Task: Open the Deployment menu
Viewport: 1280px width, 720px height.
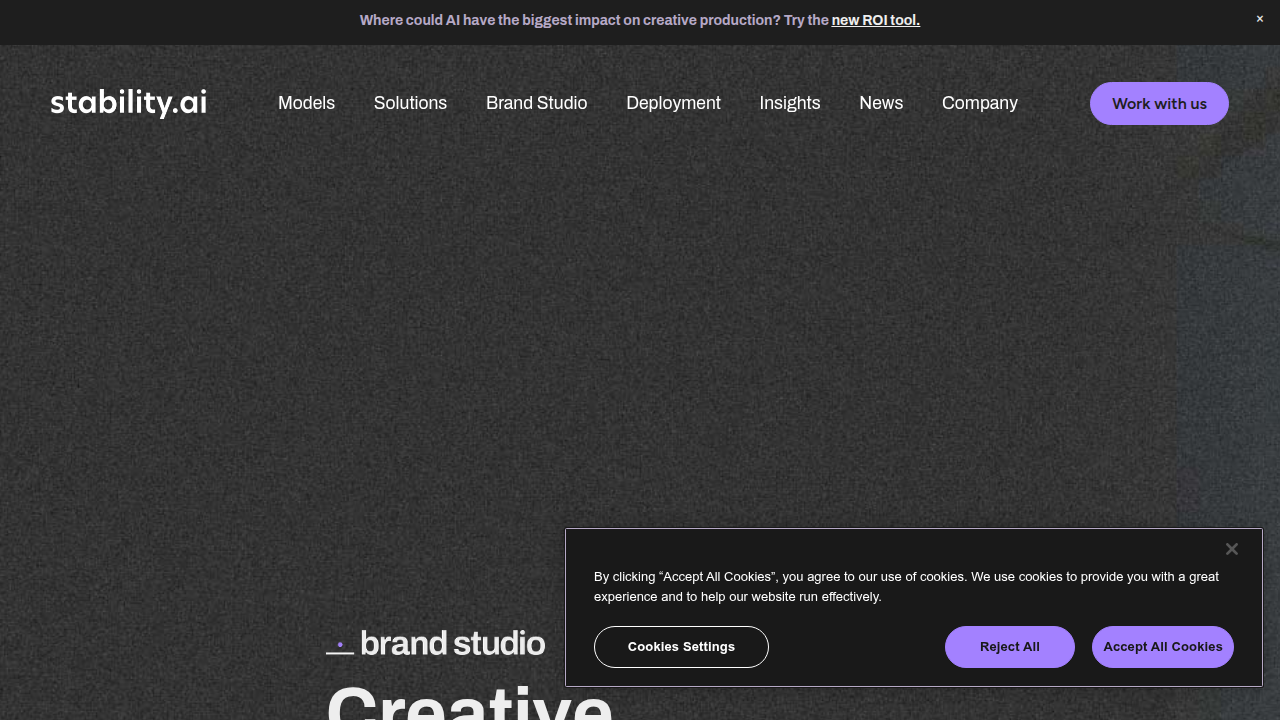Action: pyautogui.click(x=673, y=103)
